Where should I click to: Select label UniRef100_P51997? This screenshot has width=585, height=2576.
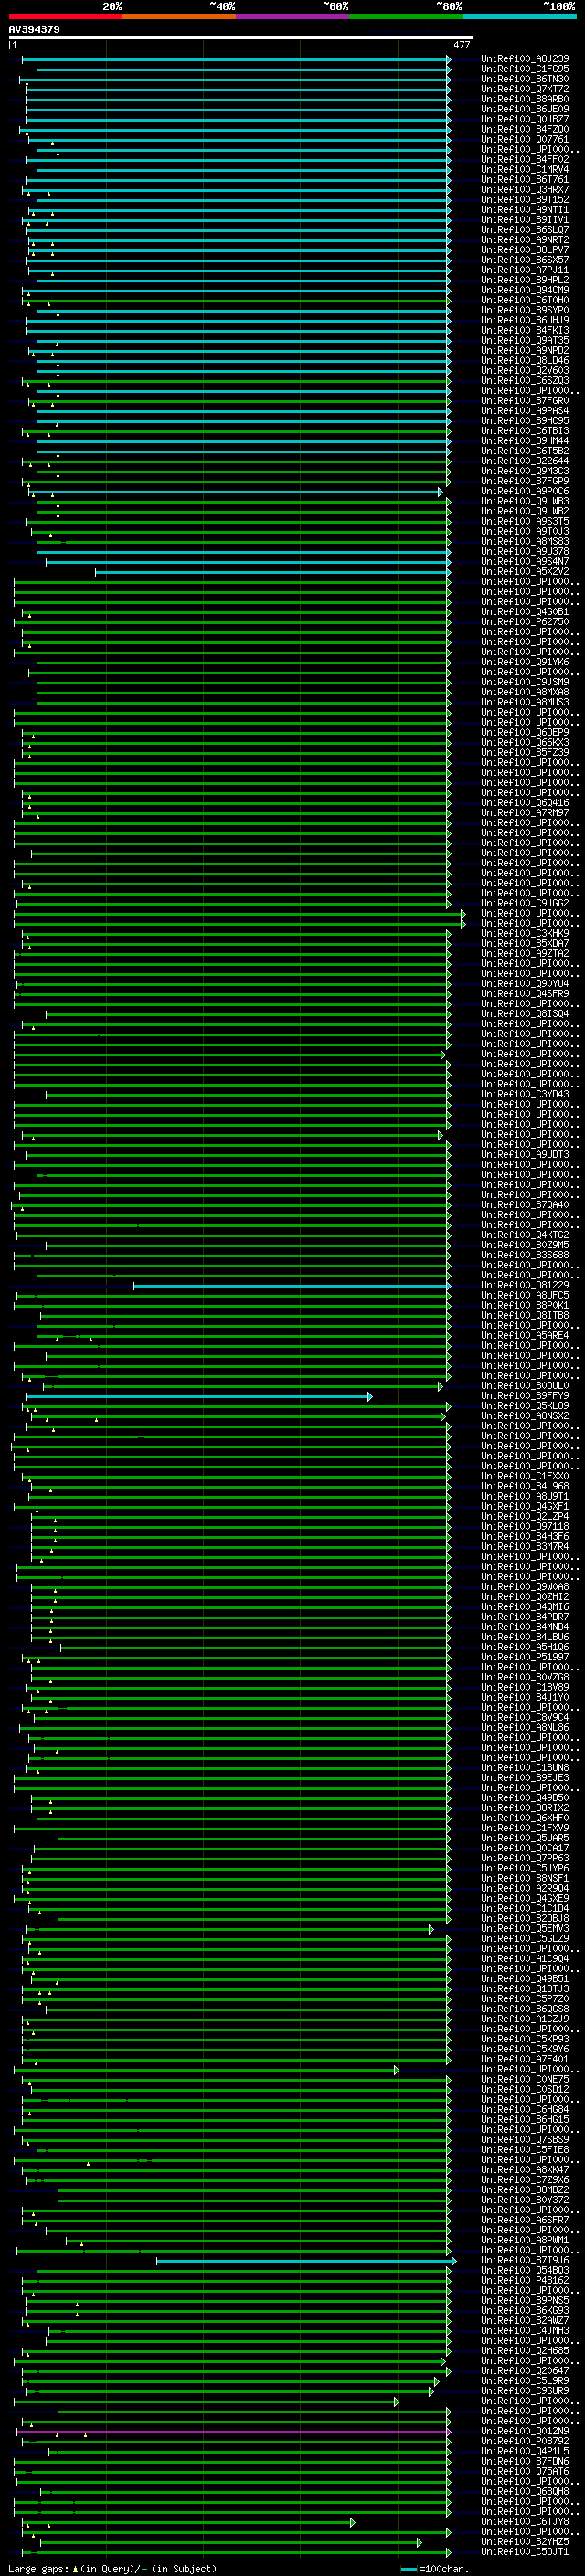(x=525, y=1658)
